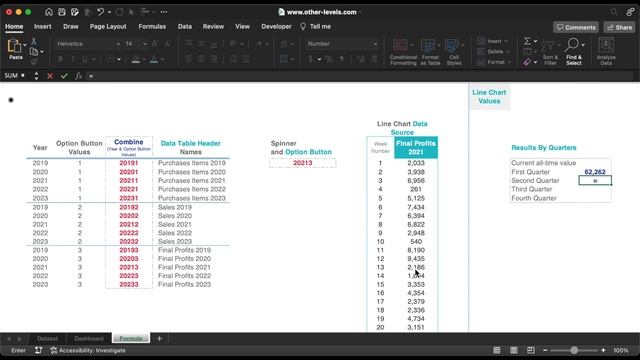Screen dimensions: 640x360
Task: Open Insert Function via the fx icon
Action: (x=78, y=76)
